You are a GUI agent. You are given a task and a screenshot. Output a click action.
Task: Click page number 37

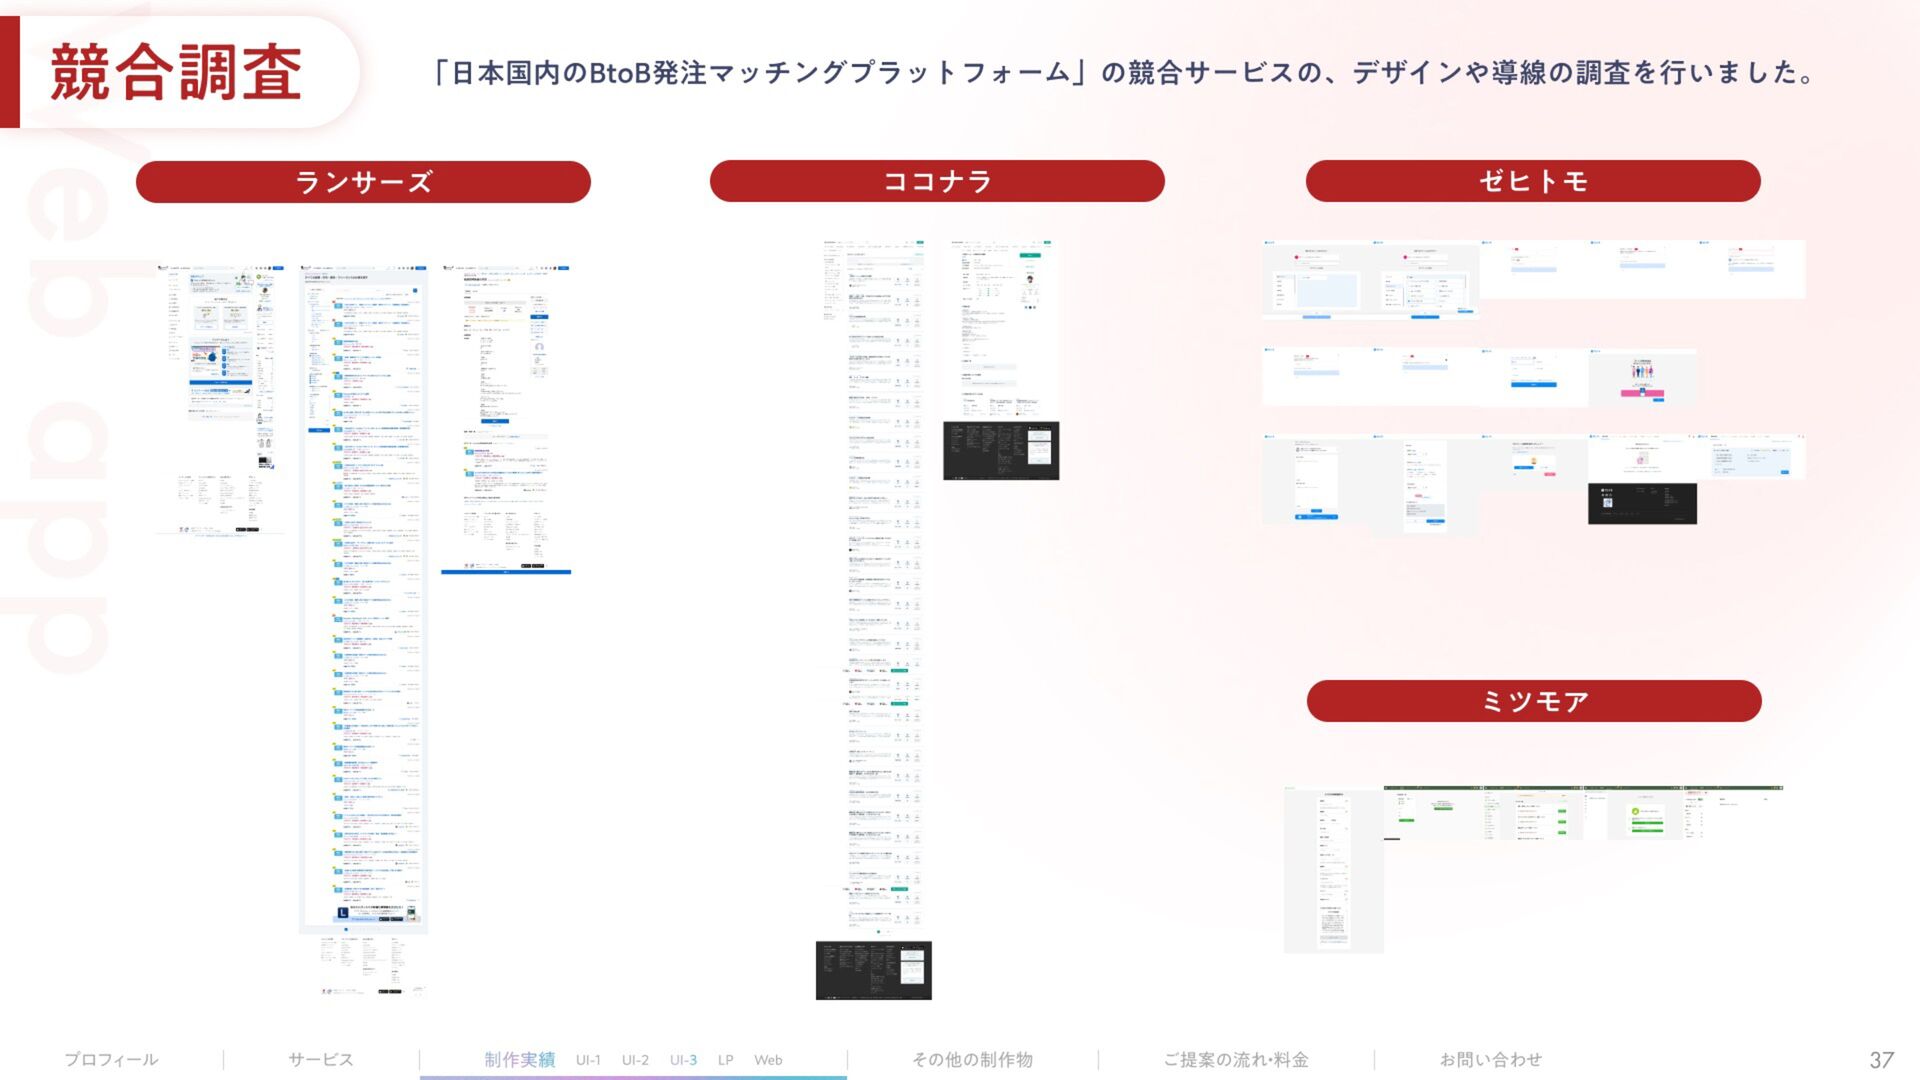point(1881,1060)
